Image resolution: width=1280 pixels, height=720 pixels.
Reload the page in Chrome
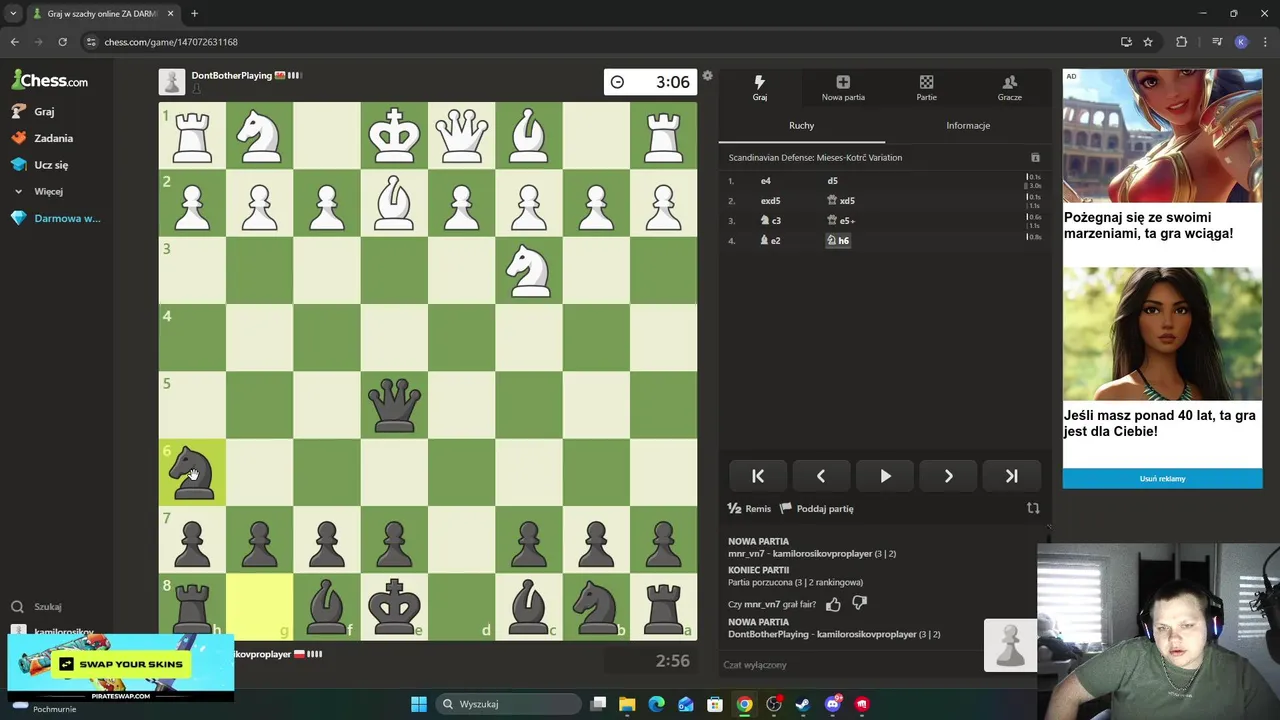pyautogui.click(x=62, y=42)
